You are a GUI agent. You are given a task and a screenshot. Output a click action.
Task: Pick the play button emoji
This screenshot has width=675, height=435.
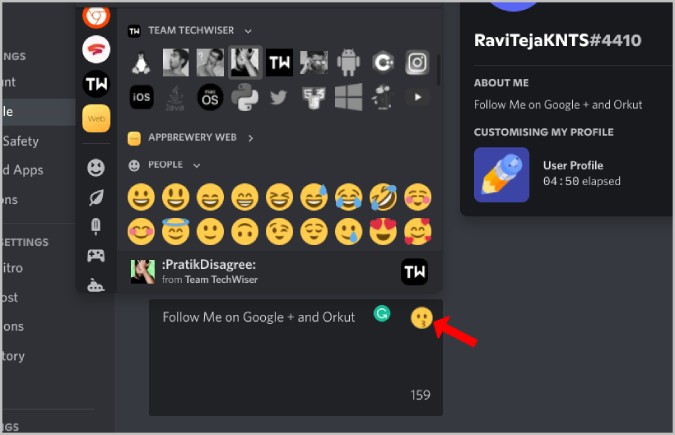(417, 97)
